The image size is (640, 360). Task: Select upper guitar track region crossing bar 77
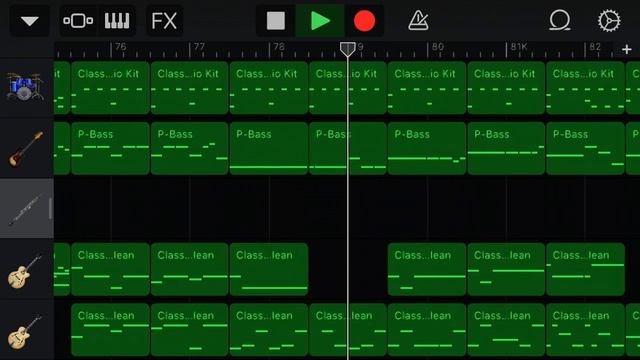(x=189, y=269)
